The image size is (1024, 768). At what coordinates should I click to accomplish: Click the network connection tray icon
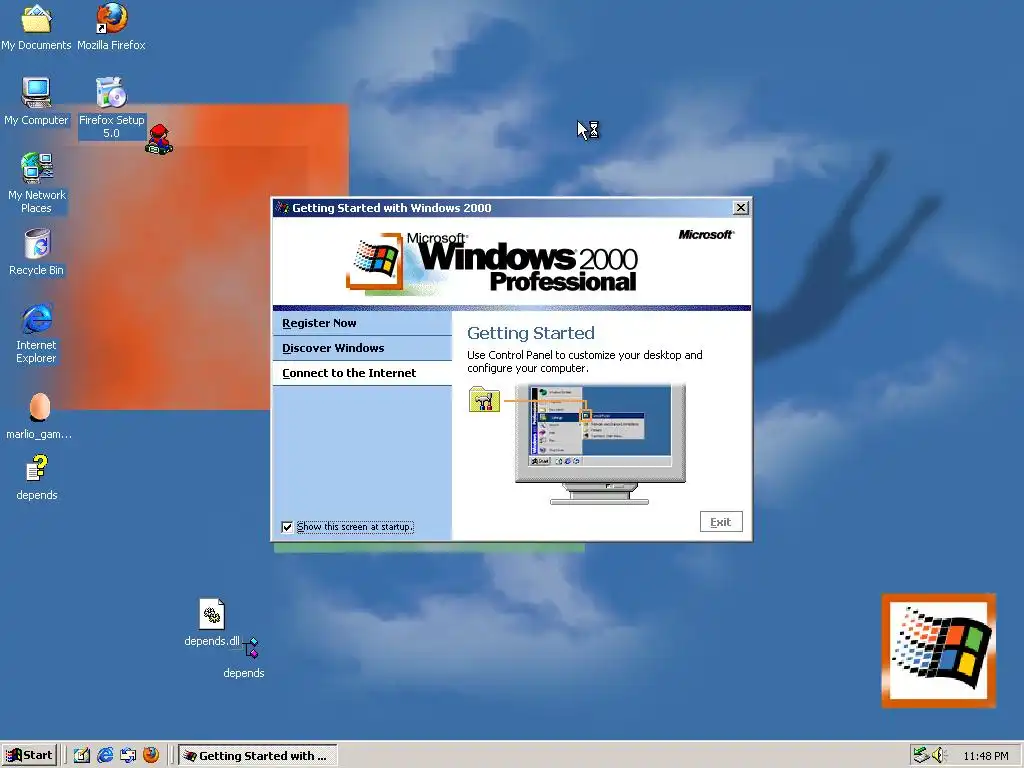point(921,755)
